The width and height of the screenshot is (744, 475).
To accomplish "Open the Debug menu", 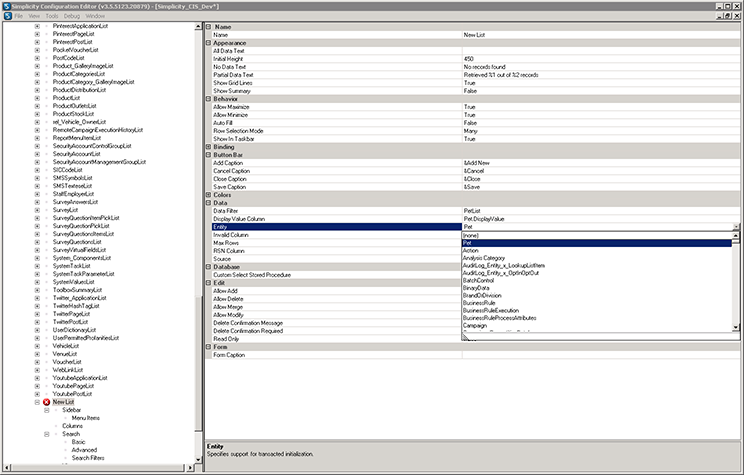I will 72,16.
